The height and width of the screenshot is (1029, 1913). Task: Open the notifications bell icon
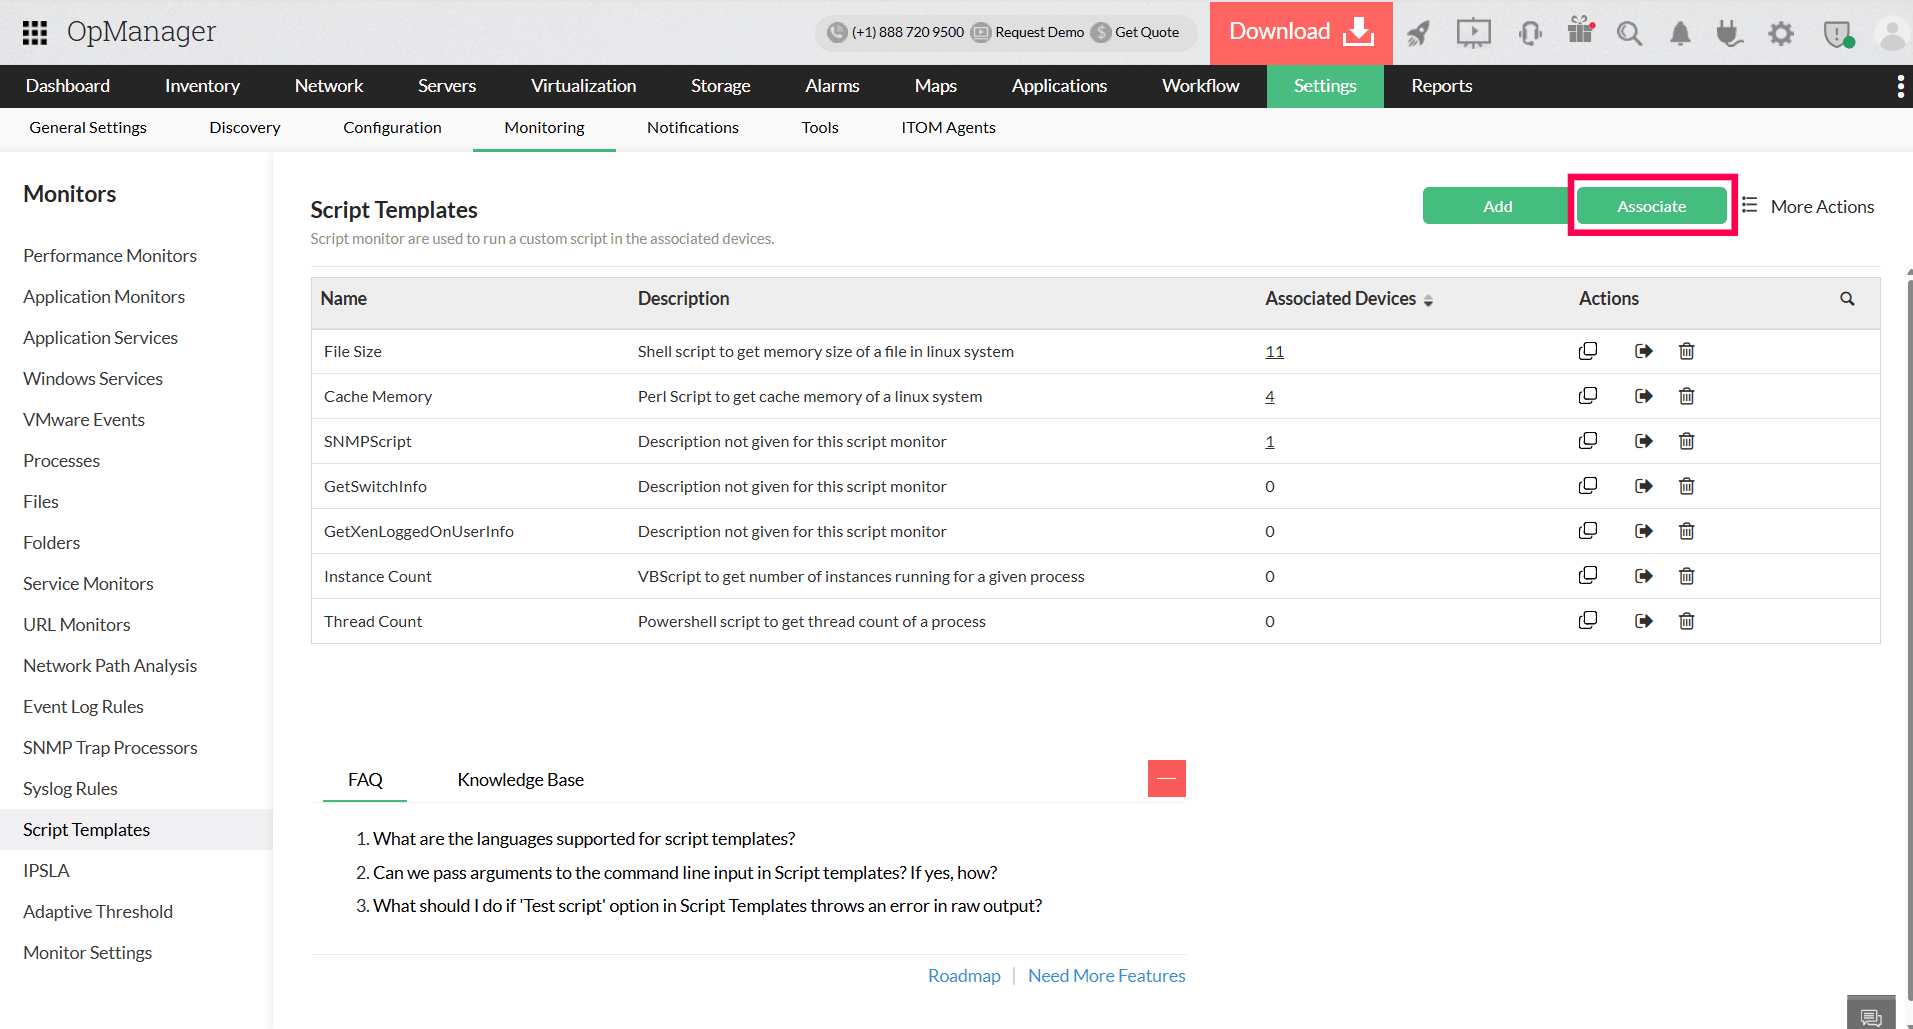[1680, 34]
